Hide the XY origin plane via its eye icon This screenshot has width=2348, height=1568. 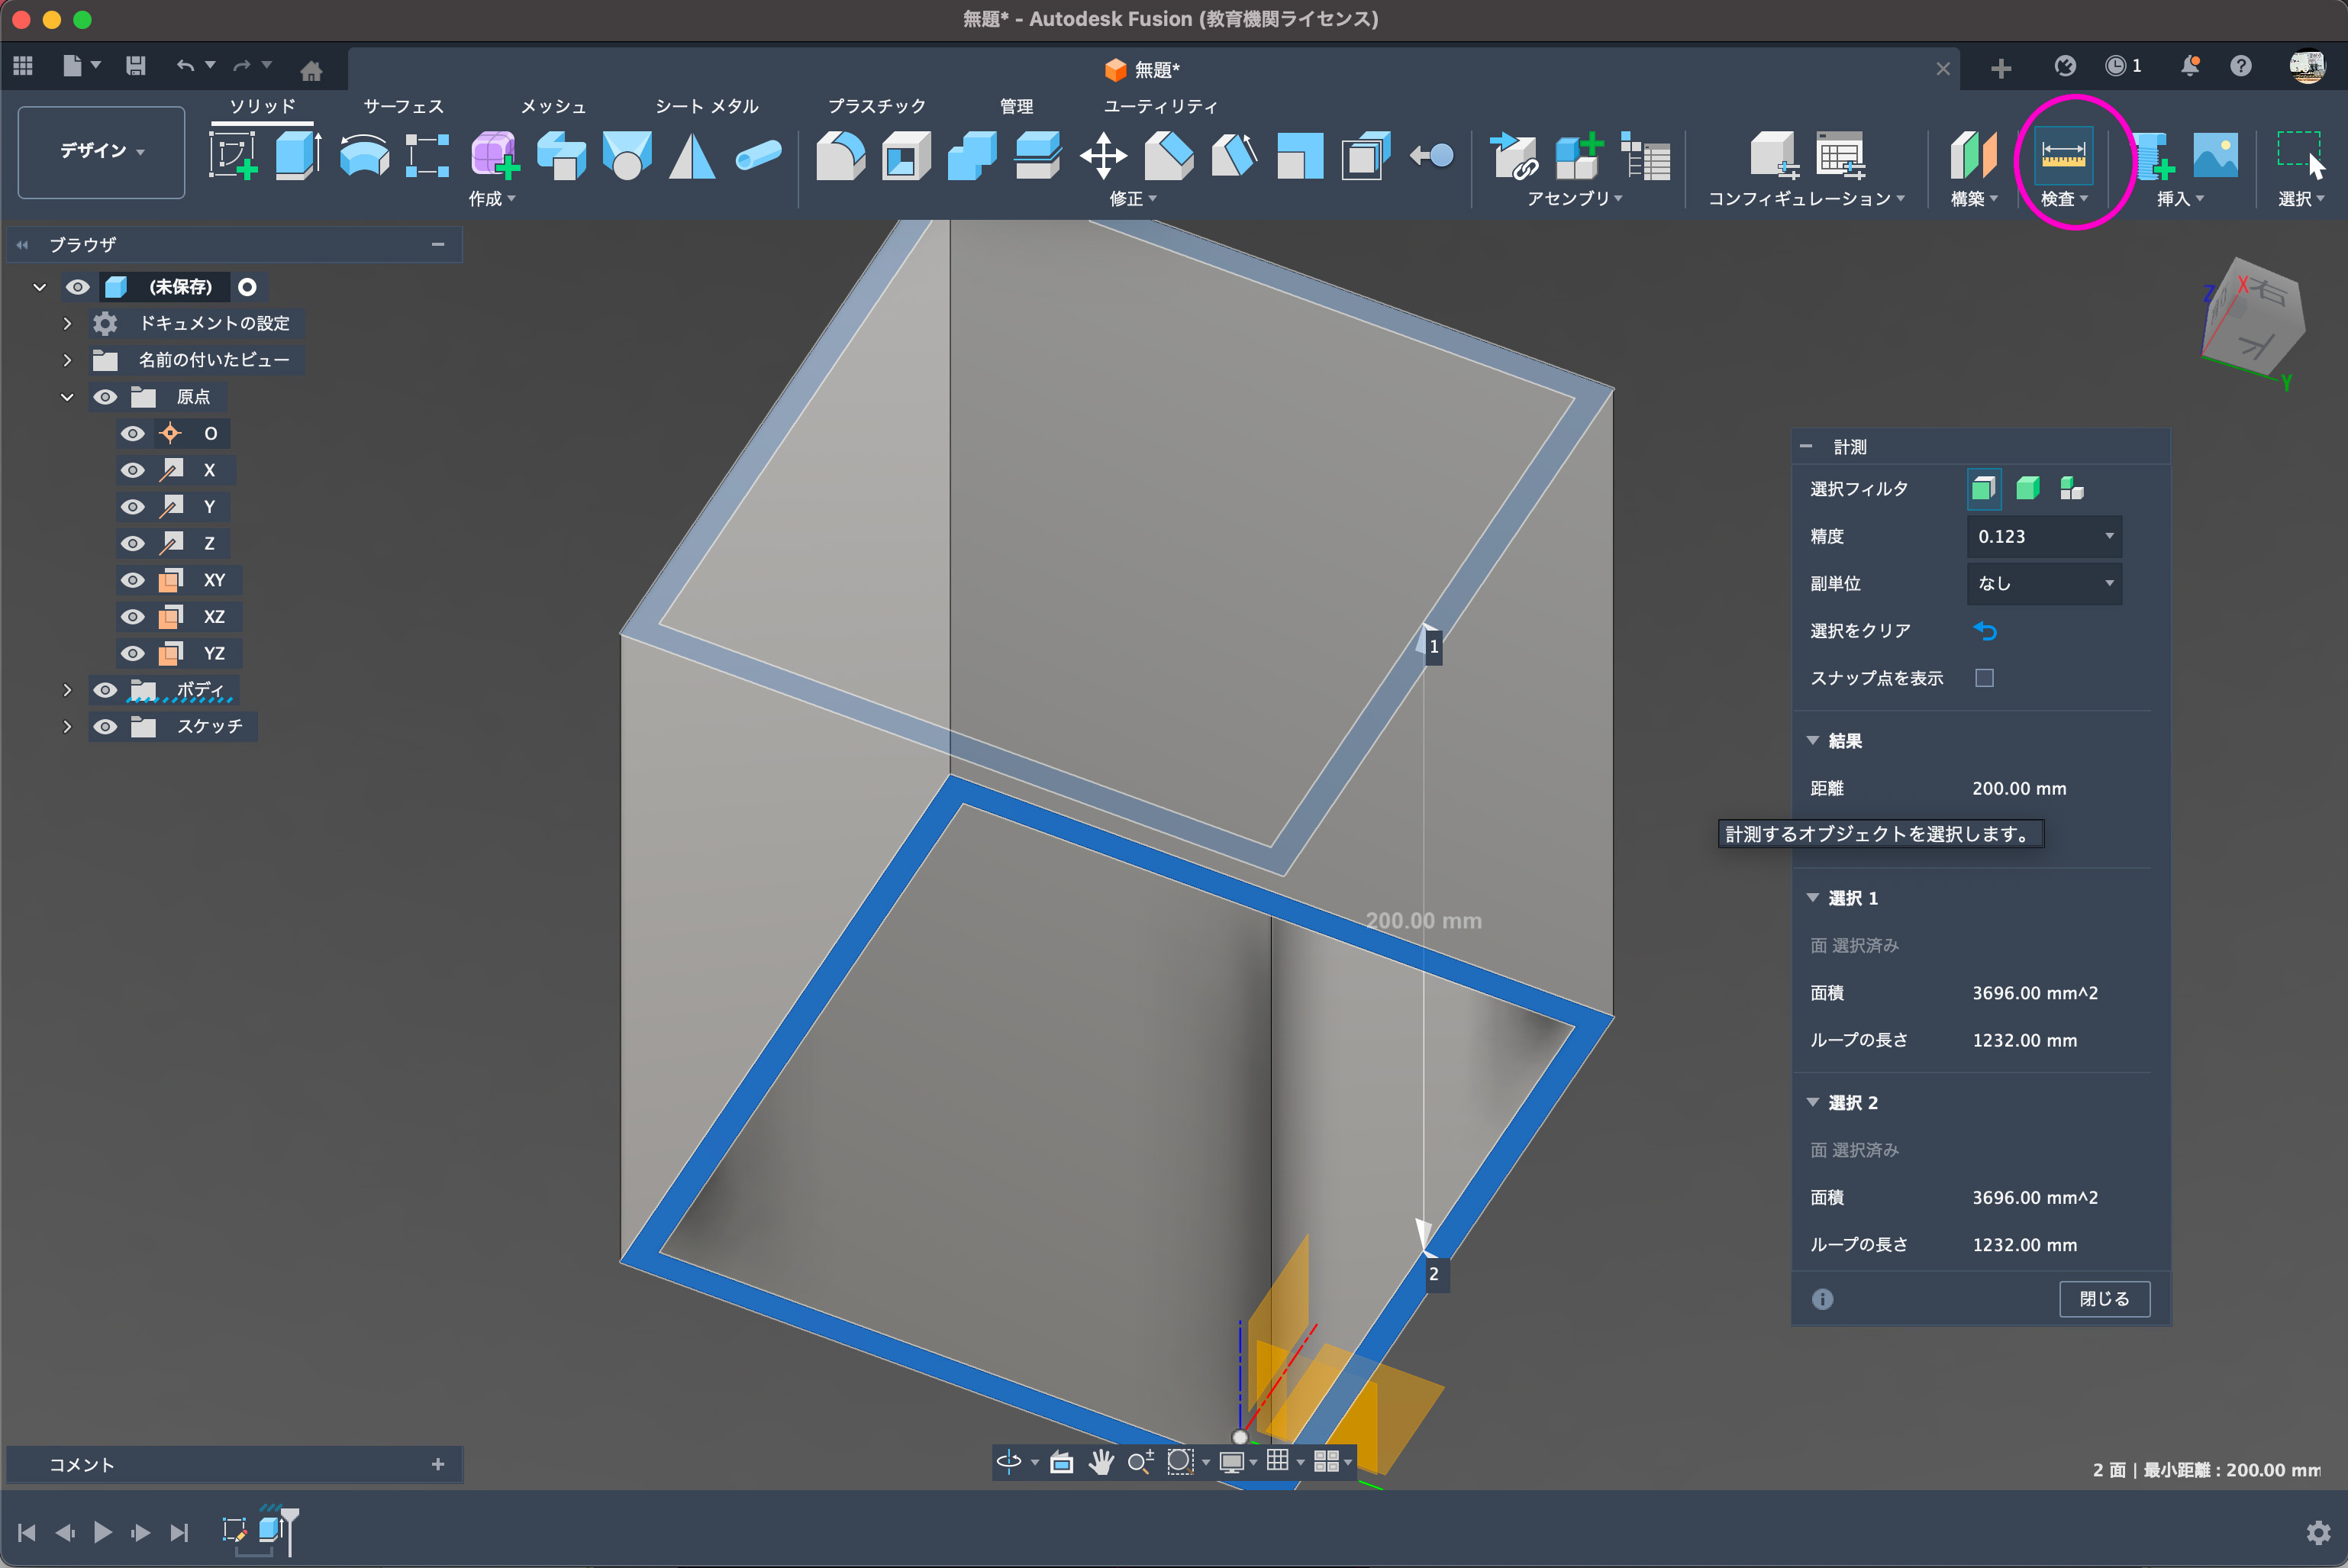pyautogui.click(x=132, y=580)
